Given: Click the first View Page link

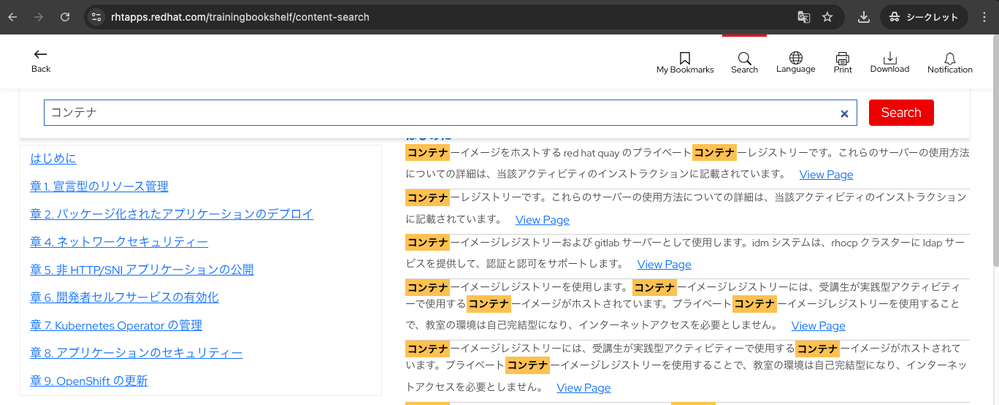Looking at the screenshot, I should (x=826, y=175).
